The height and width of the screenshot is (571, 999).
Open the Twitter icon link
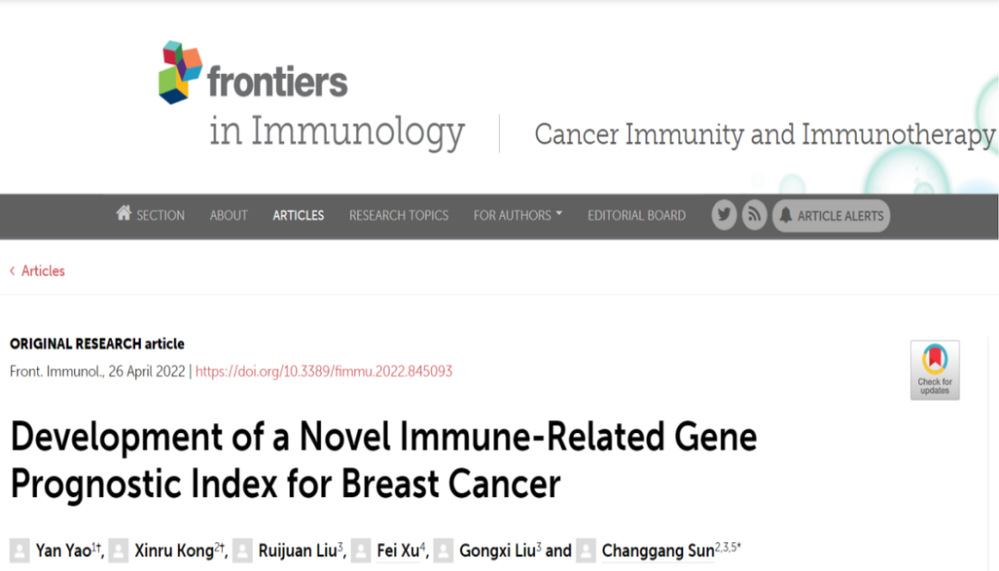724,215
